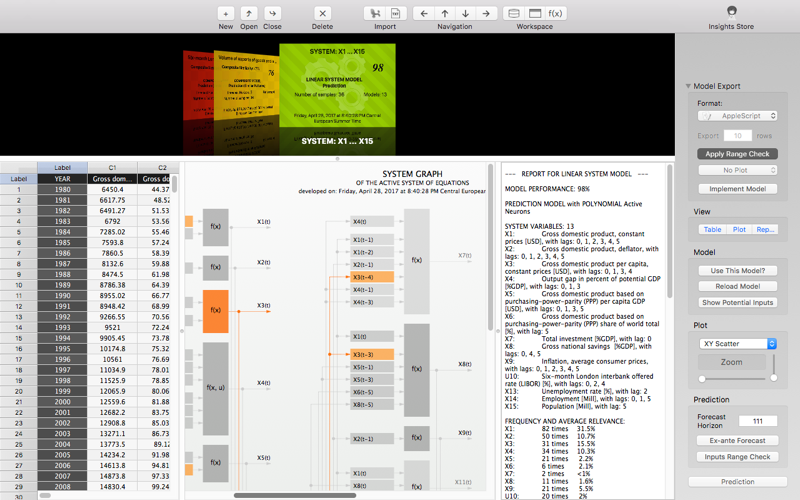Viewport: 800px width, 500px height.
Task: Select row number 10 header
Action: tap(18, 285)
